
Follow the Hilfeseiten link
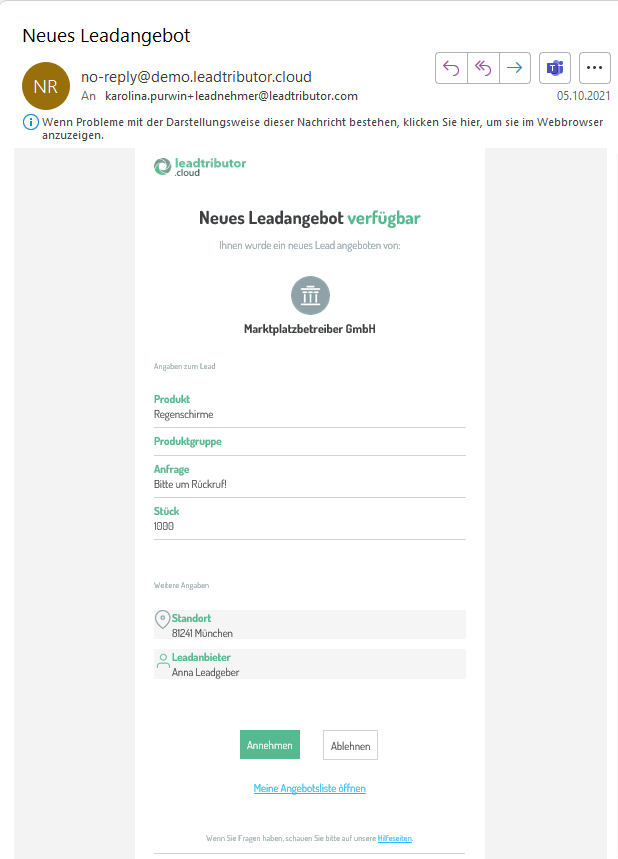(395, 838)
